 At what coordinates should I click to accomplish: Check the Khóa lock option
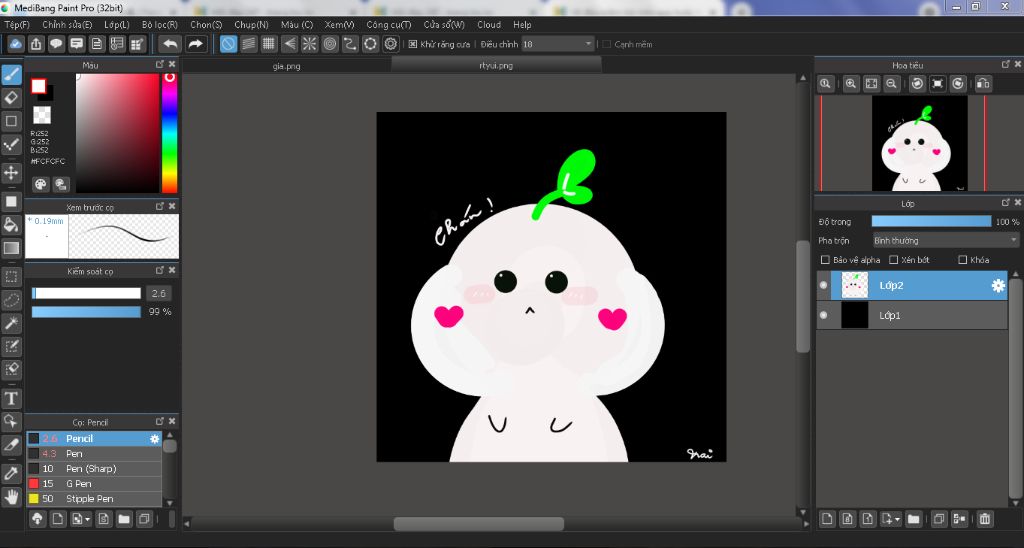point(962,260)
